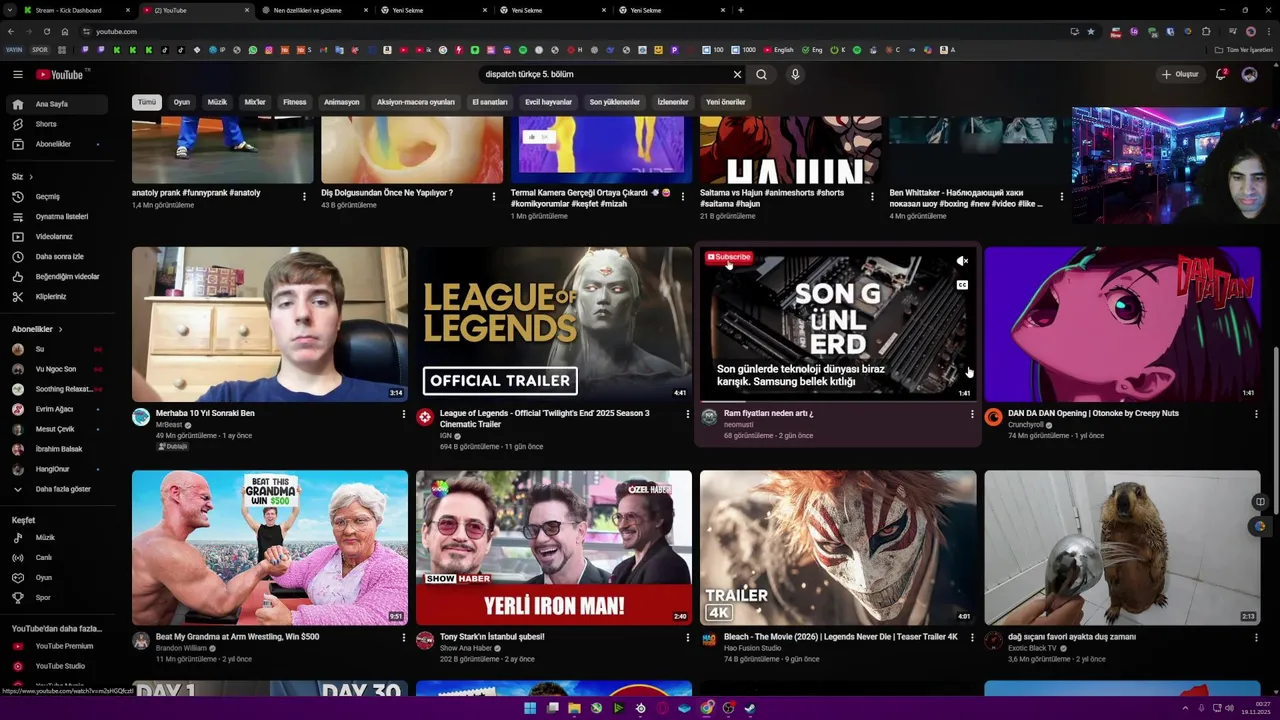Open the Yerli Iron Man thumbnail
Viewport: 1280px width, 720px height.
click(554, 548)
